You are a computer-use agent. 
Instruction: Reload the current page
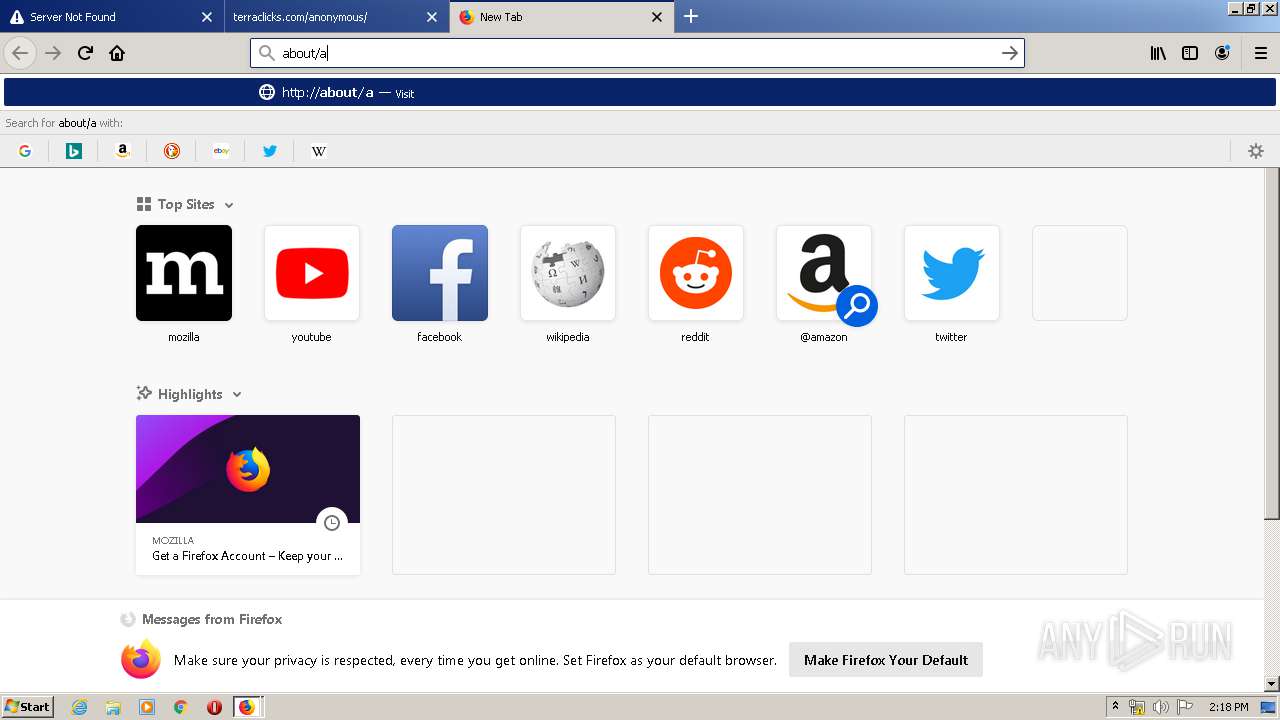[x=85, y=53]
